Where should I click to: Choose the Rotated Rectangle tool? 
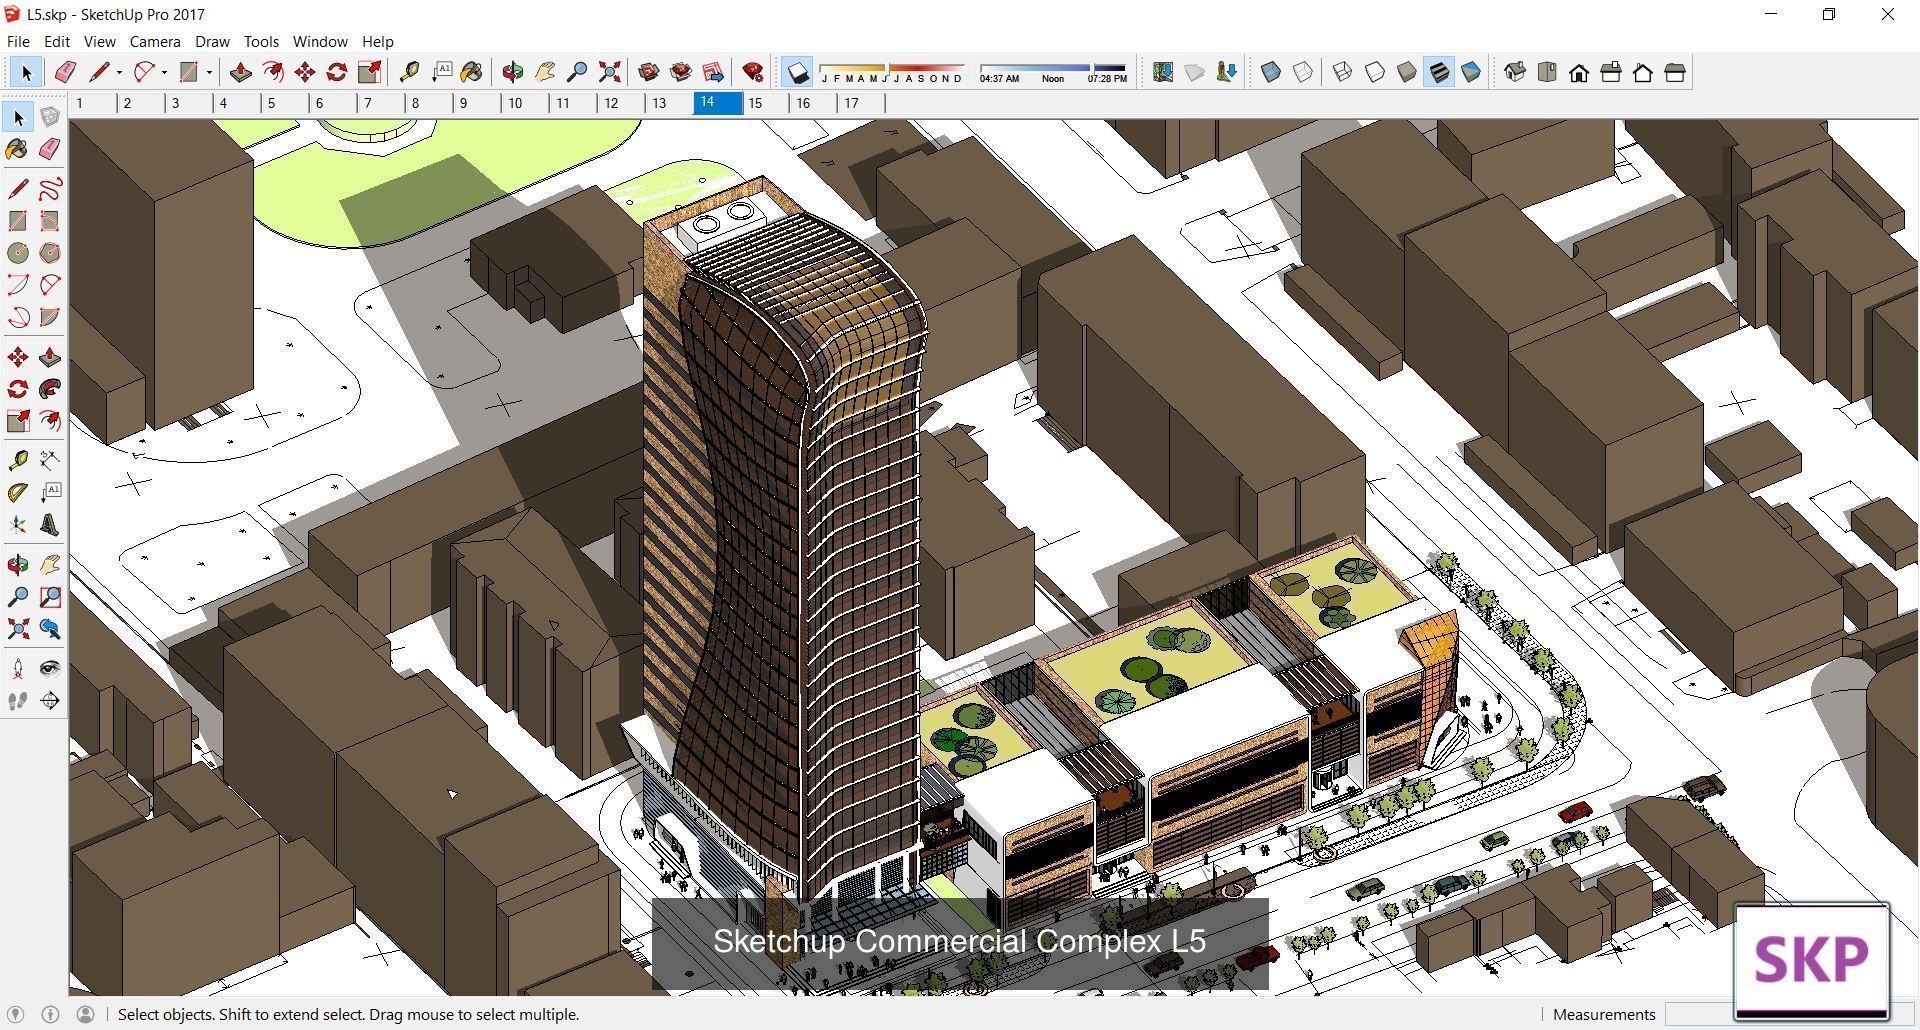coord(50,221)
